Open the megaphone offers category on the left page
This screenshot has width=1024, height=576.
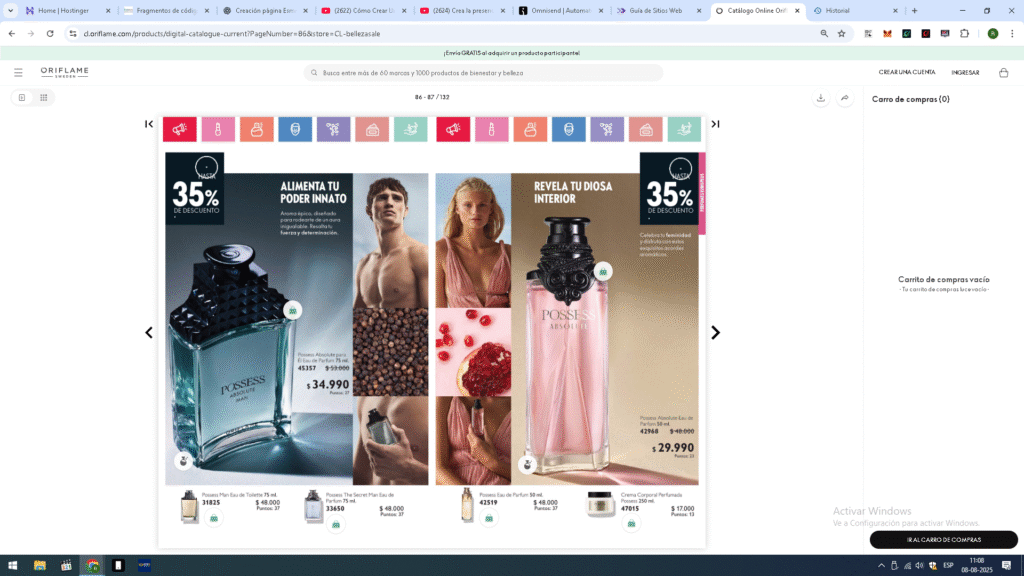[180, 129]
